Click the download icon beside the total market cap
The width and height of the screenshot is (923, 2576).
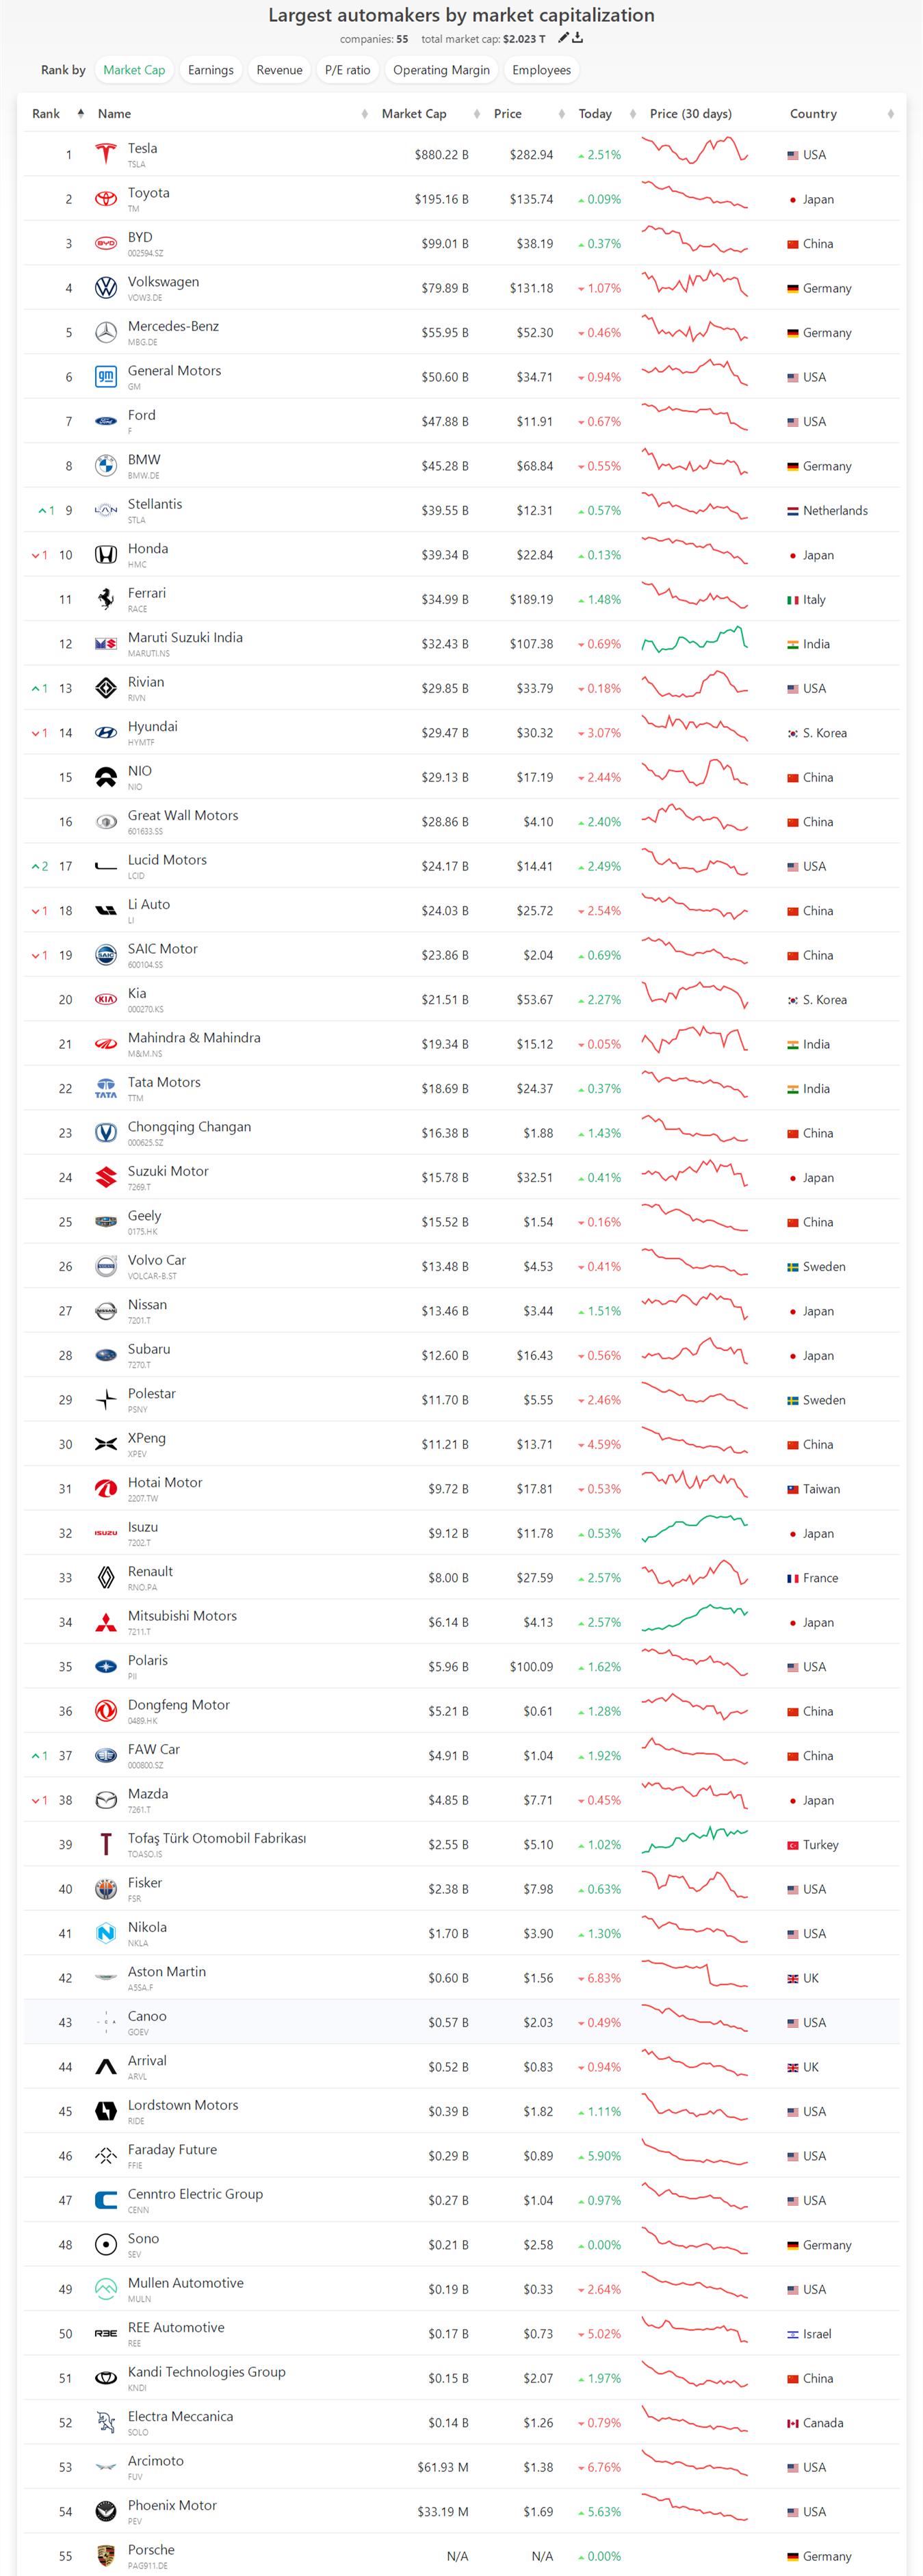(x=578, y=38)
